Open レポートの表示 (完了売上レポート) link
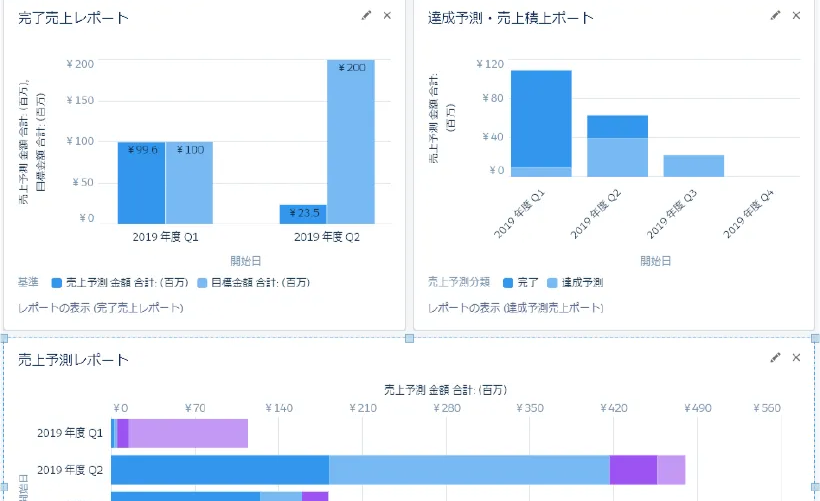 point(100,308)
